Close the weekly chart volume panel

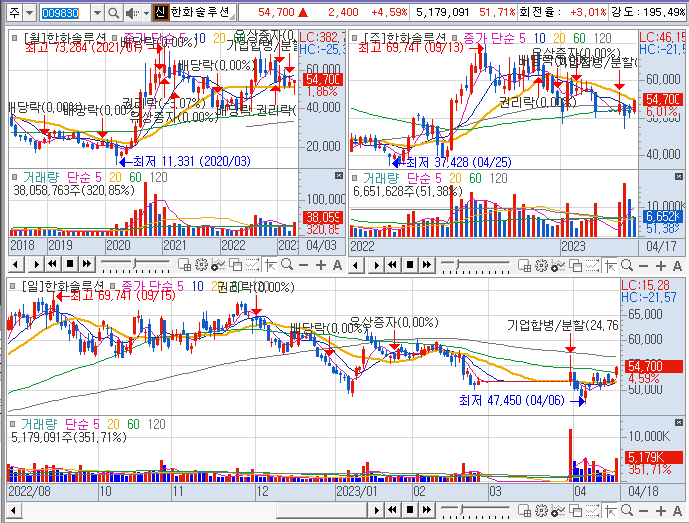click(679, 176)
